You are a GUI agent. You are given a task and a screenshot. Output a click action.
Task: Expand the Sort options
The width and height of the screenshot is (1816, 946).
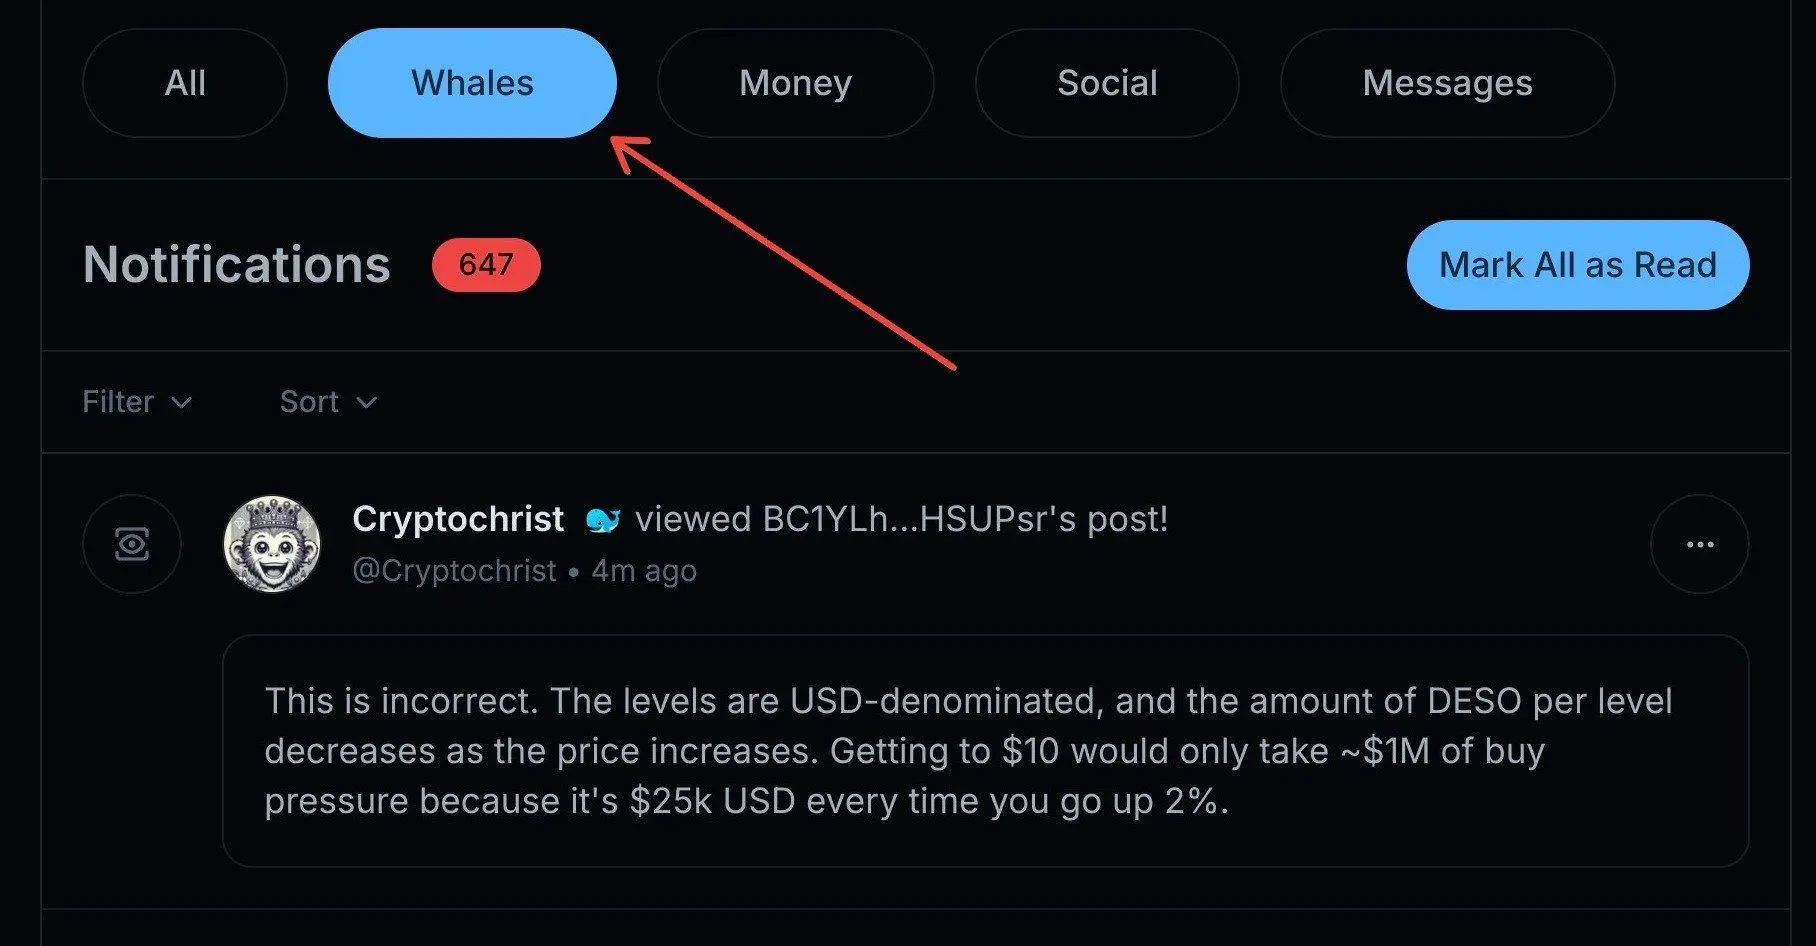tap(327, 401)
